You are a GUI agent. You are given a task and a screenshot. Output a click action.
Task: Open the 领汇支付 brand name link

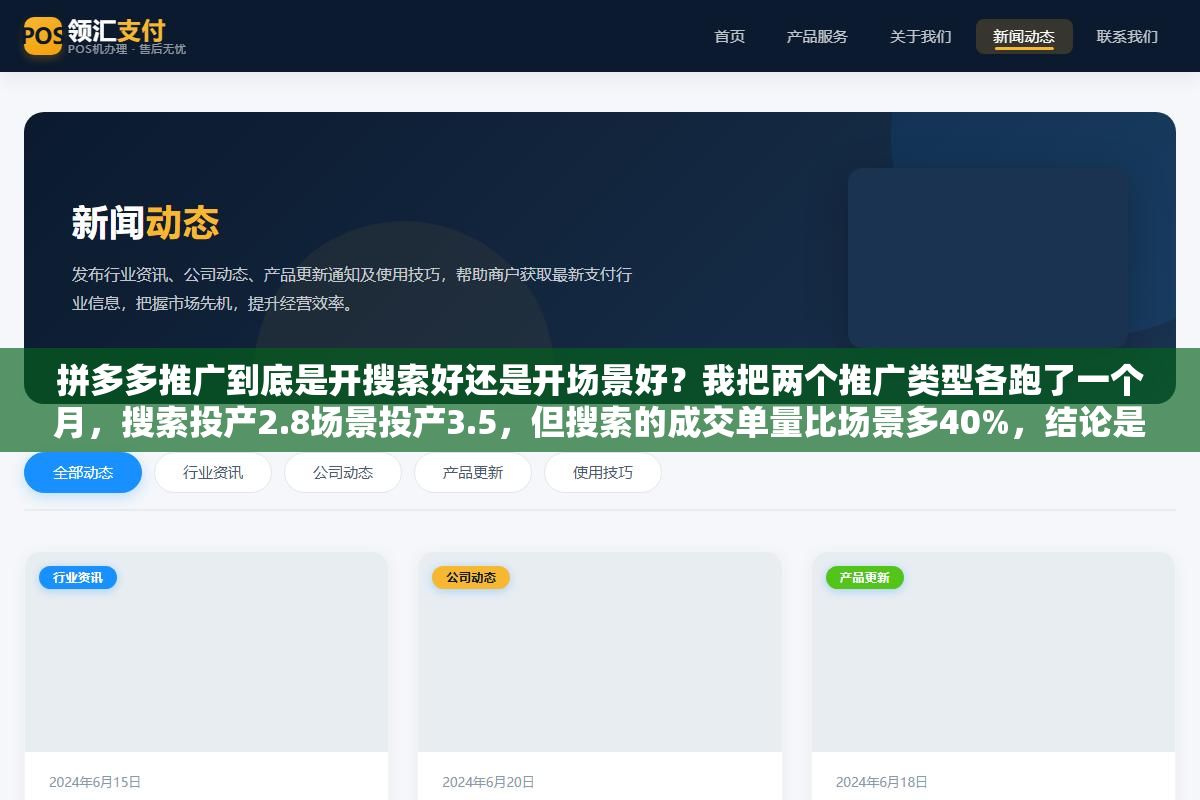pos(116,29)
